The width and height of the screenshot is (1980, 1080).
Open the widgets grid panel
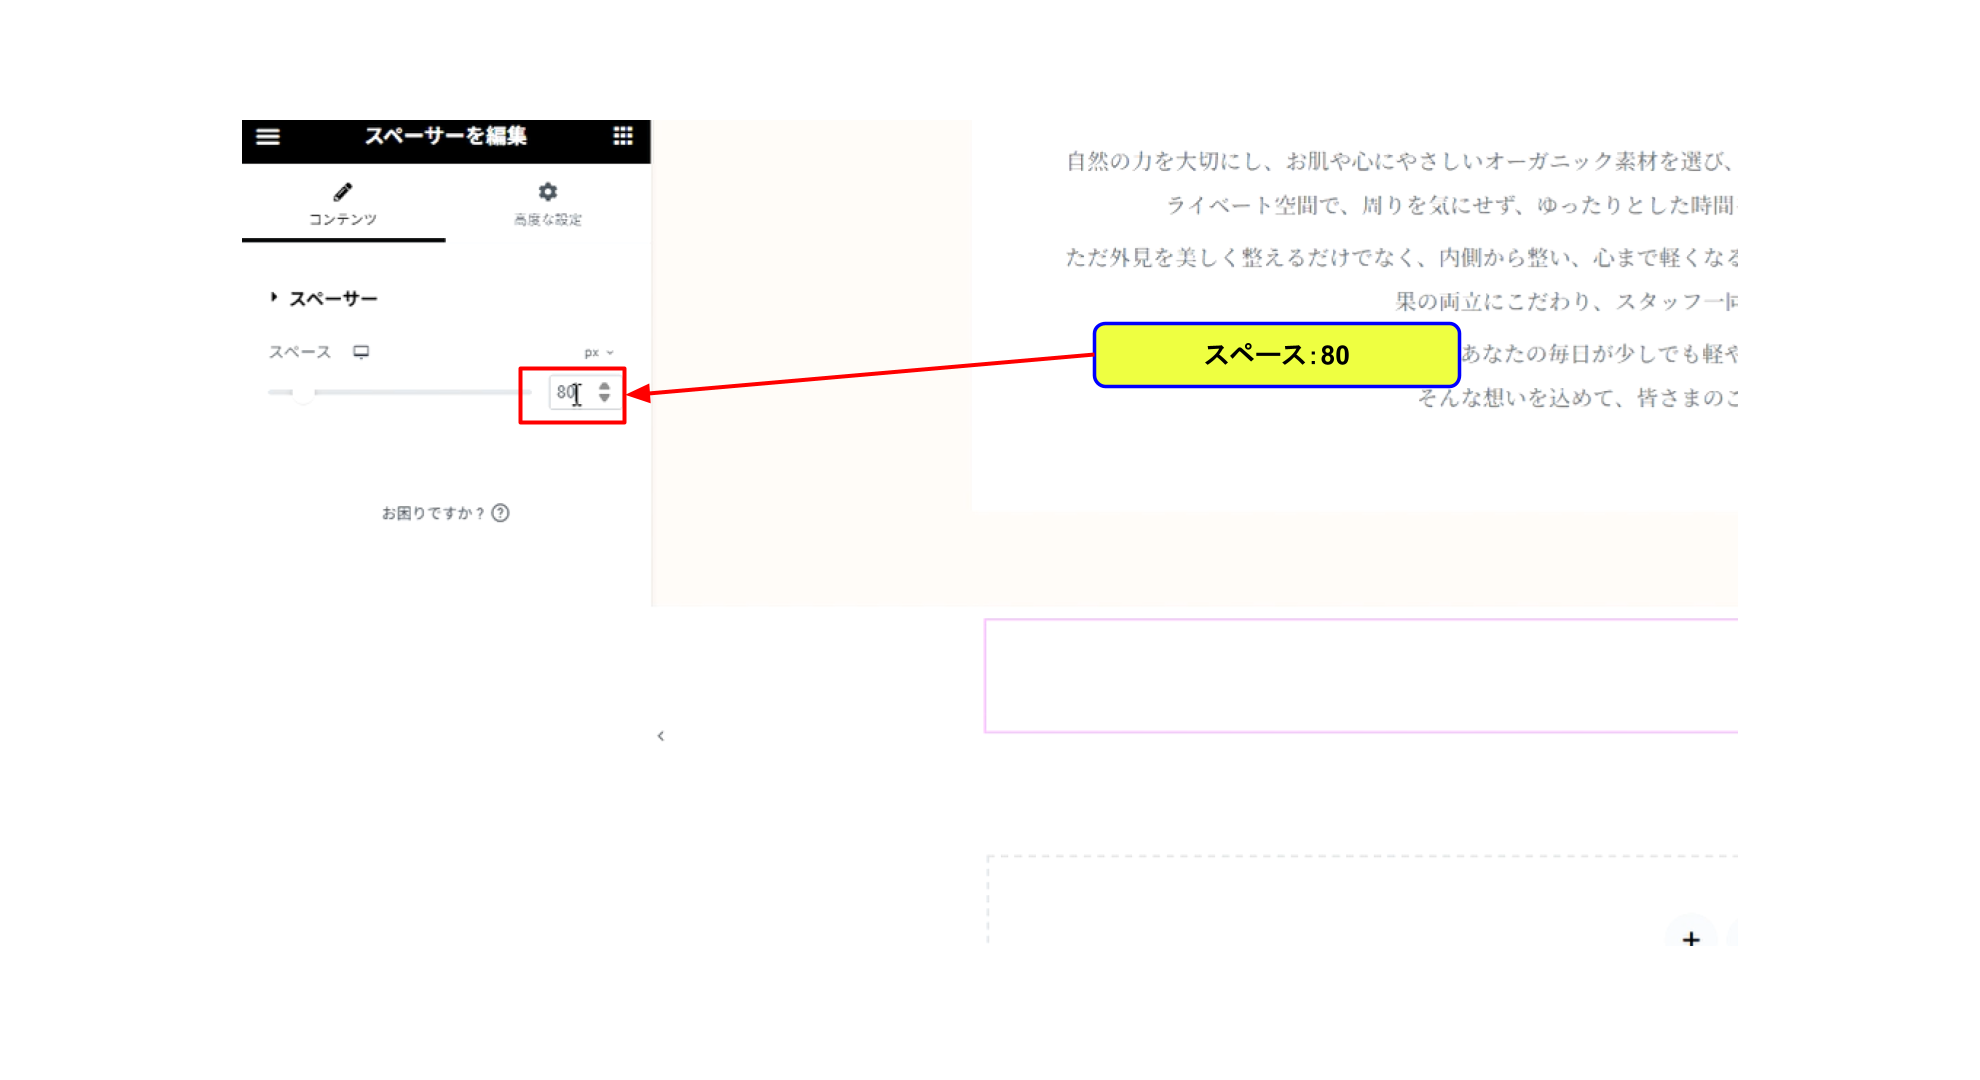(x=623, y=136)
